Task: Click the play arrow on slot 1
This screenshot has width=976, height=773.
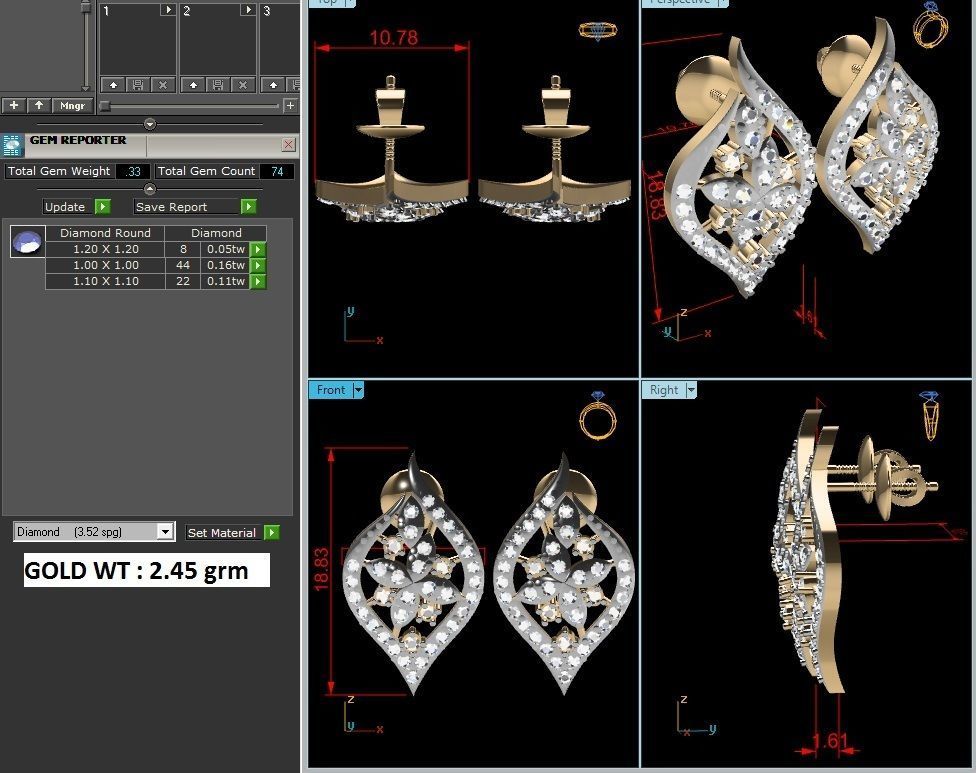Action: [168, 10]
